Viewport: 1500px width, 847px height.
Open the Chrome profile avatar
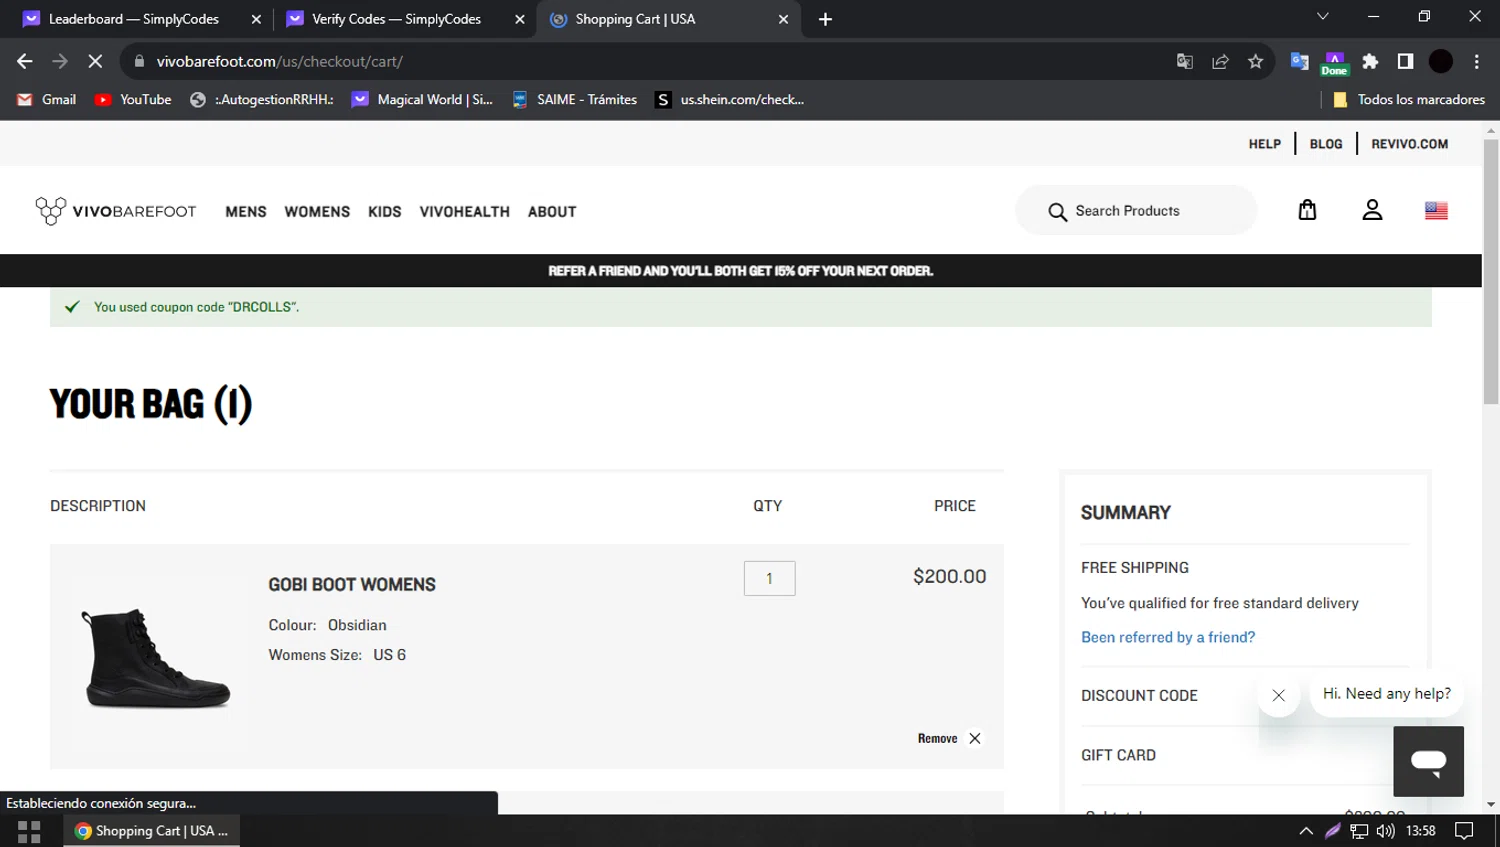coord(1441,61)
